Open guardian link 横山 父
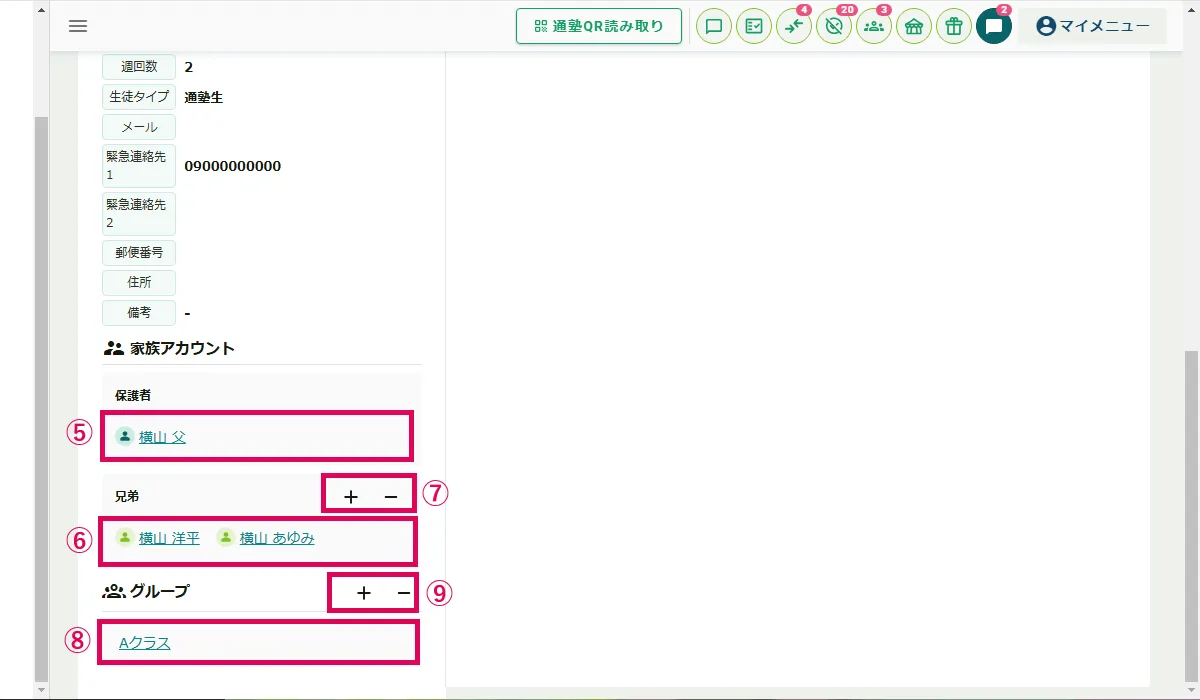This screenshot has height=700, width=1200. (162, 436)
